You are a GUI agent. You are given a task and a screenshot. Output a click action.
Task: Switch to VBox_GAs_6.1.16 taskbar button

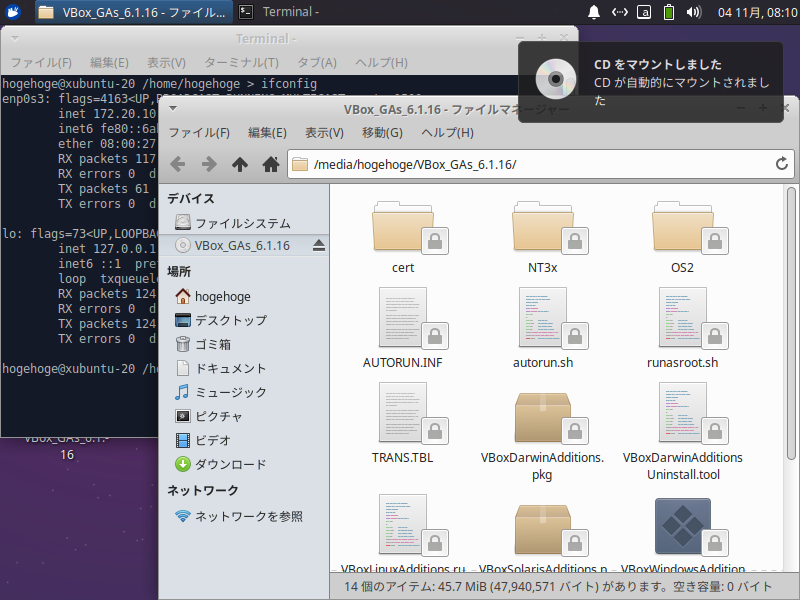tap(134, 12)
